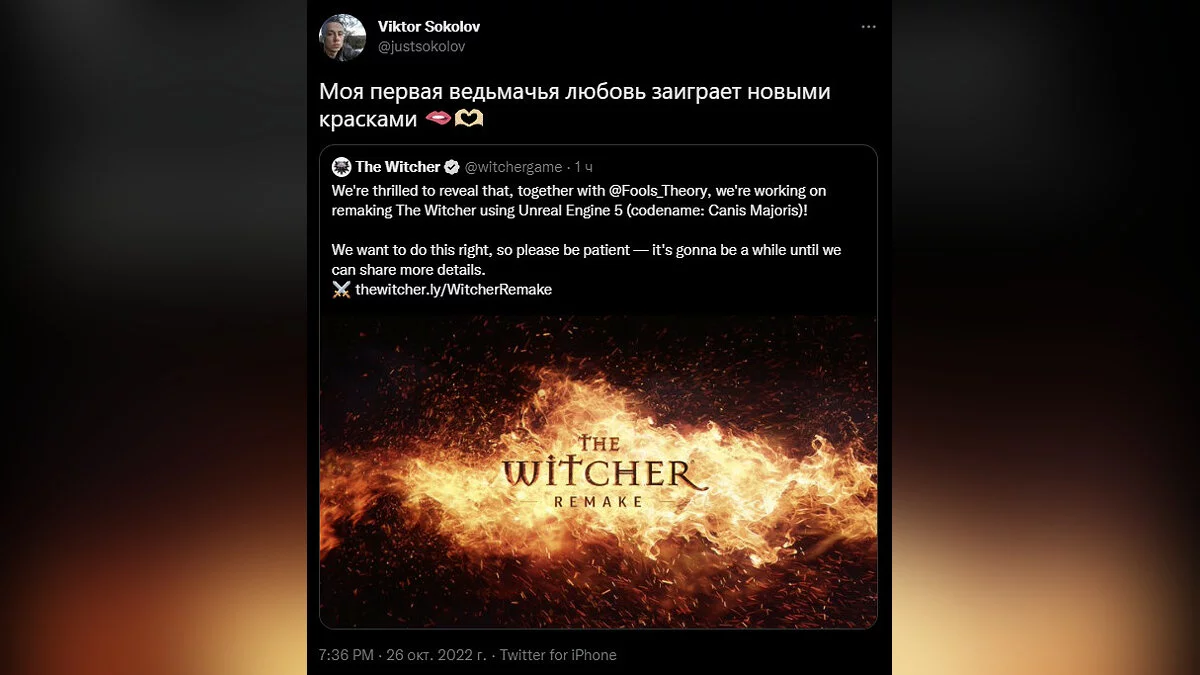The width and height of the screenshot is (1200, 675).
Task: Open the Twitter for iPhone source link
Action: [x=558, y=655]
